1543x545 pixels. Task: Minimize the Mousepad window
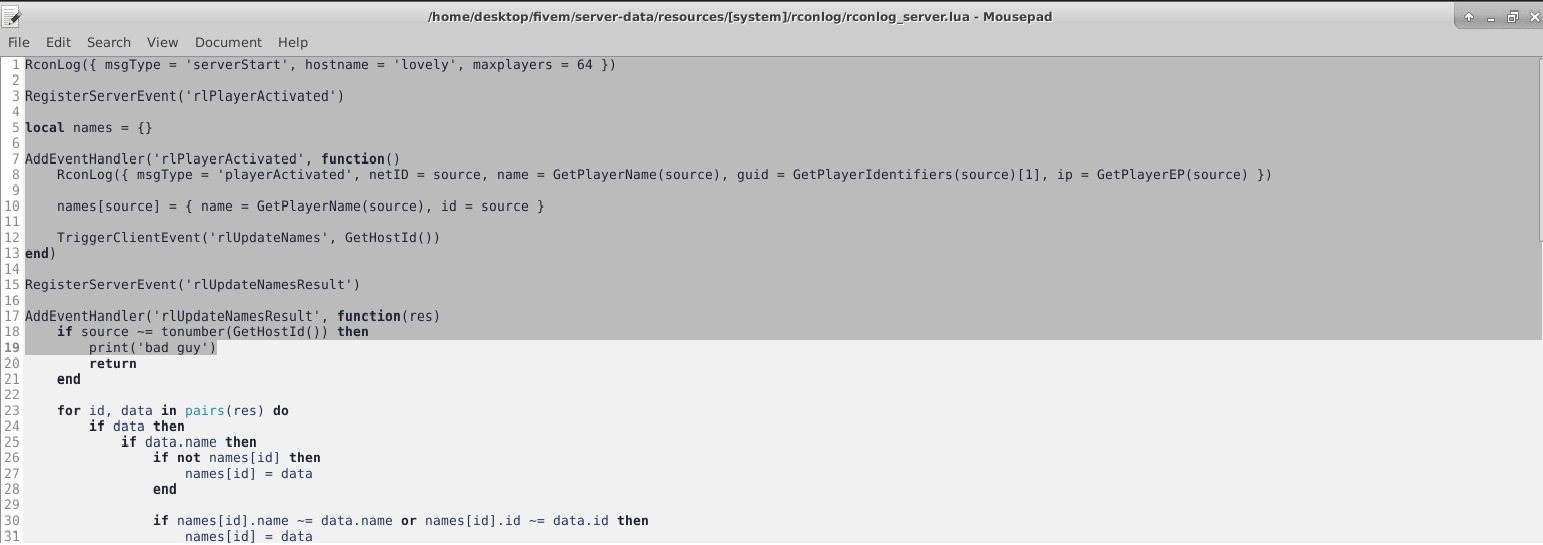coord(1490,16)
